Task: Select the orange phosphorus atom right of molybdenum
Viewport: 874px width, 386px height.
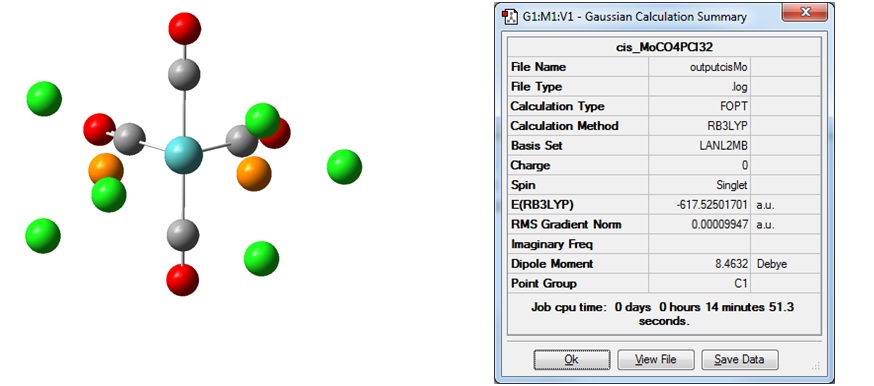Action: (x=254, y=174)
